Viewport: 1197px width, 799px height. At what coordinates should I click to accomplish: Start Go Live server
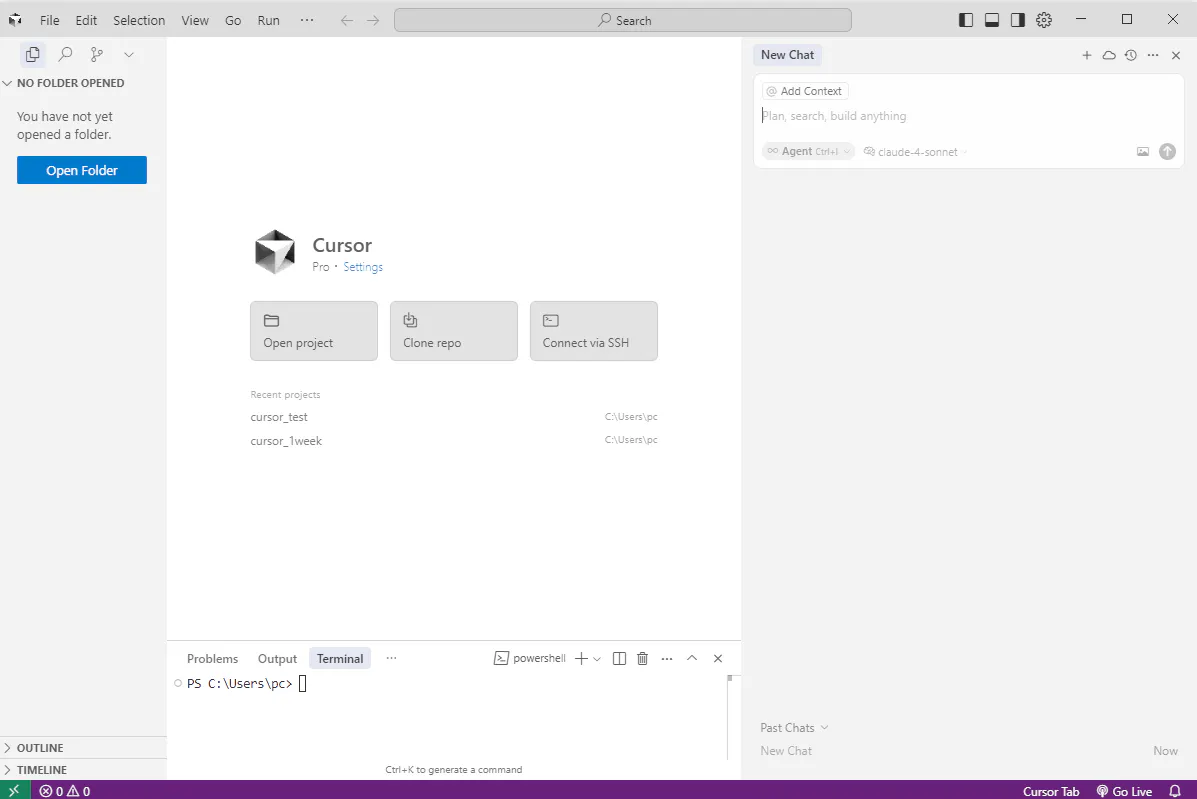(x=1124, y=791)
